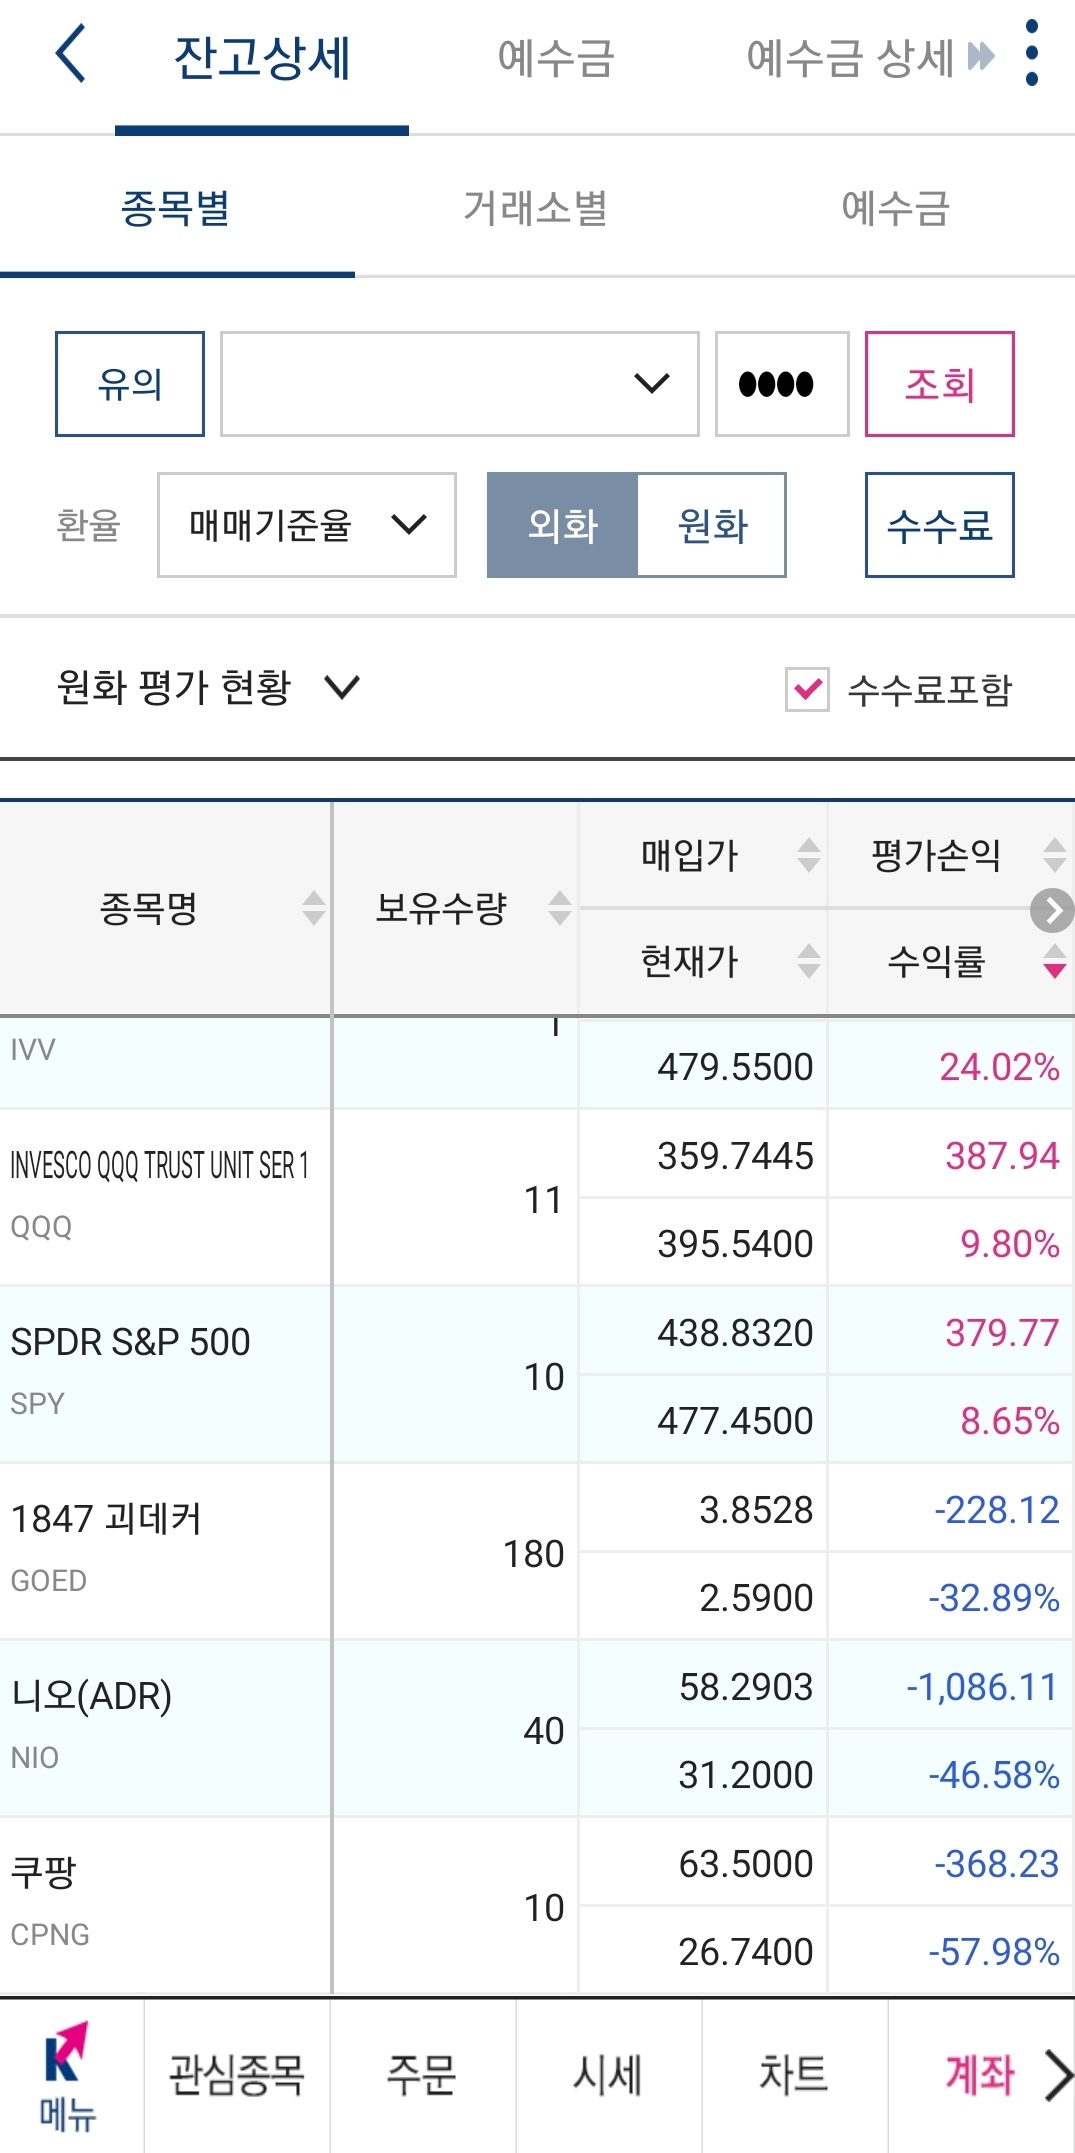Image resolution: width=1075 pixels, height=2153 pixels.
Task: Select the 예수금 sub-tab
Action: click(895, 209)
